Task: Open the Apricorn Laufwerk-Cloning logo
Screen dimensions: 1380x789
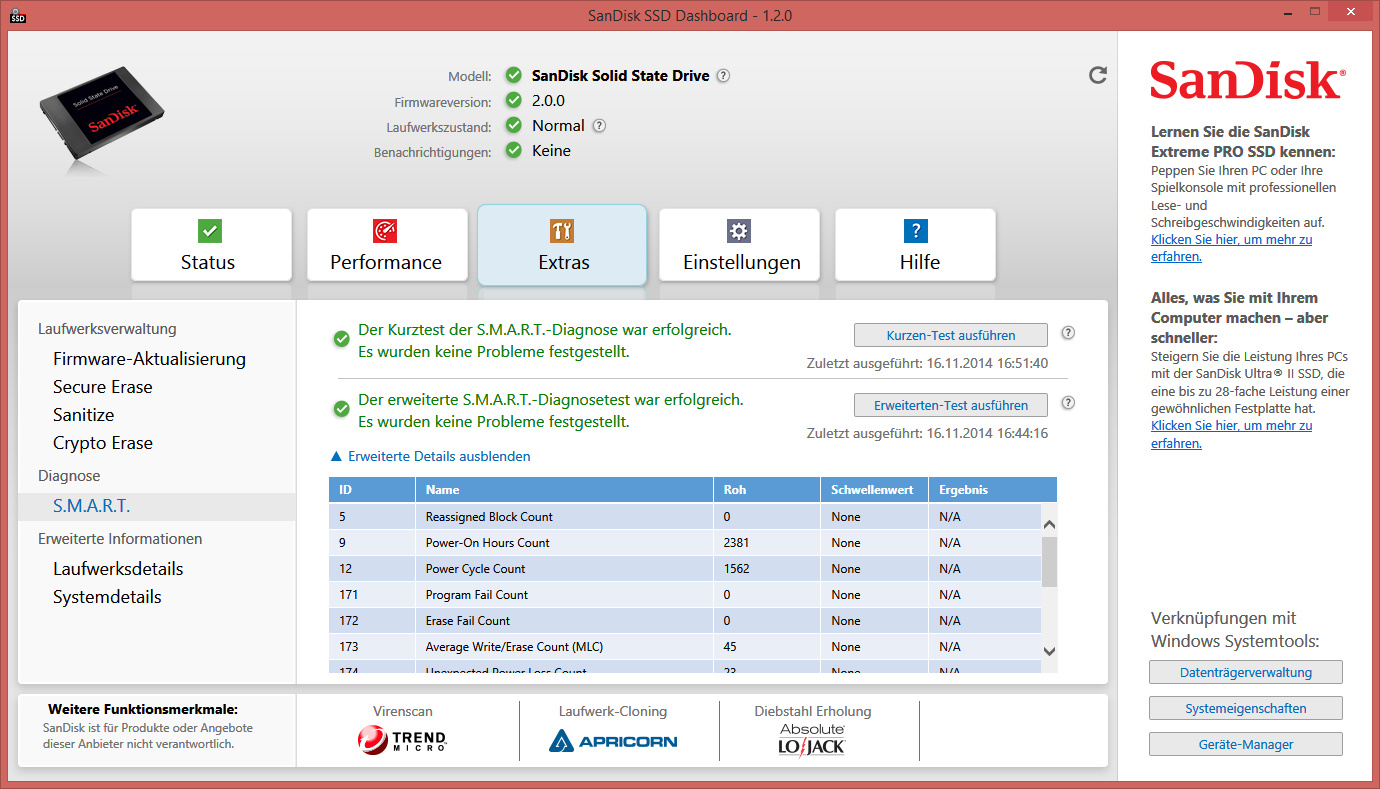Action: [x=613, y=741]
